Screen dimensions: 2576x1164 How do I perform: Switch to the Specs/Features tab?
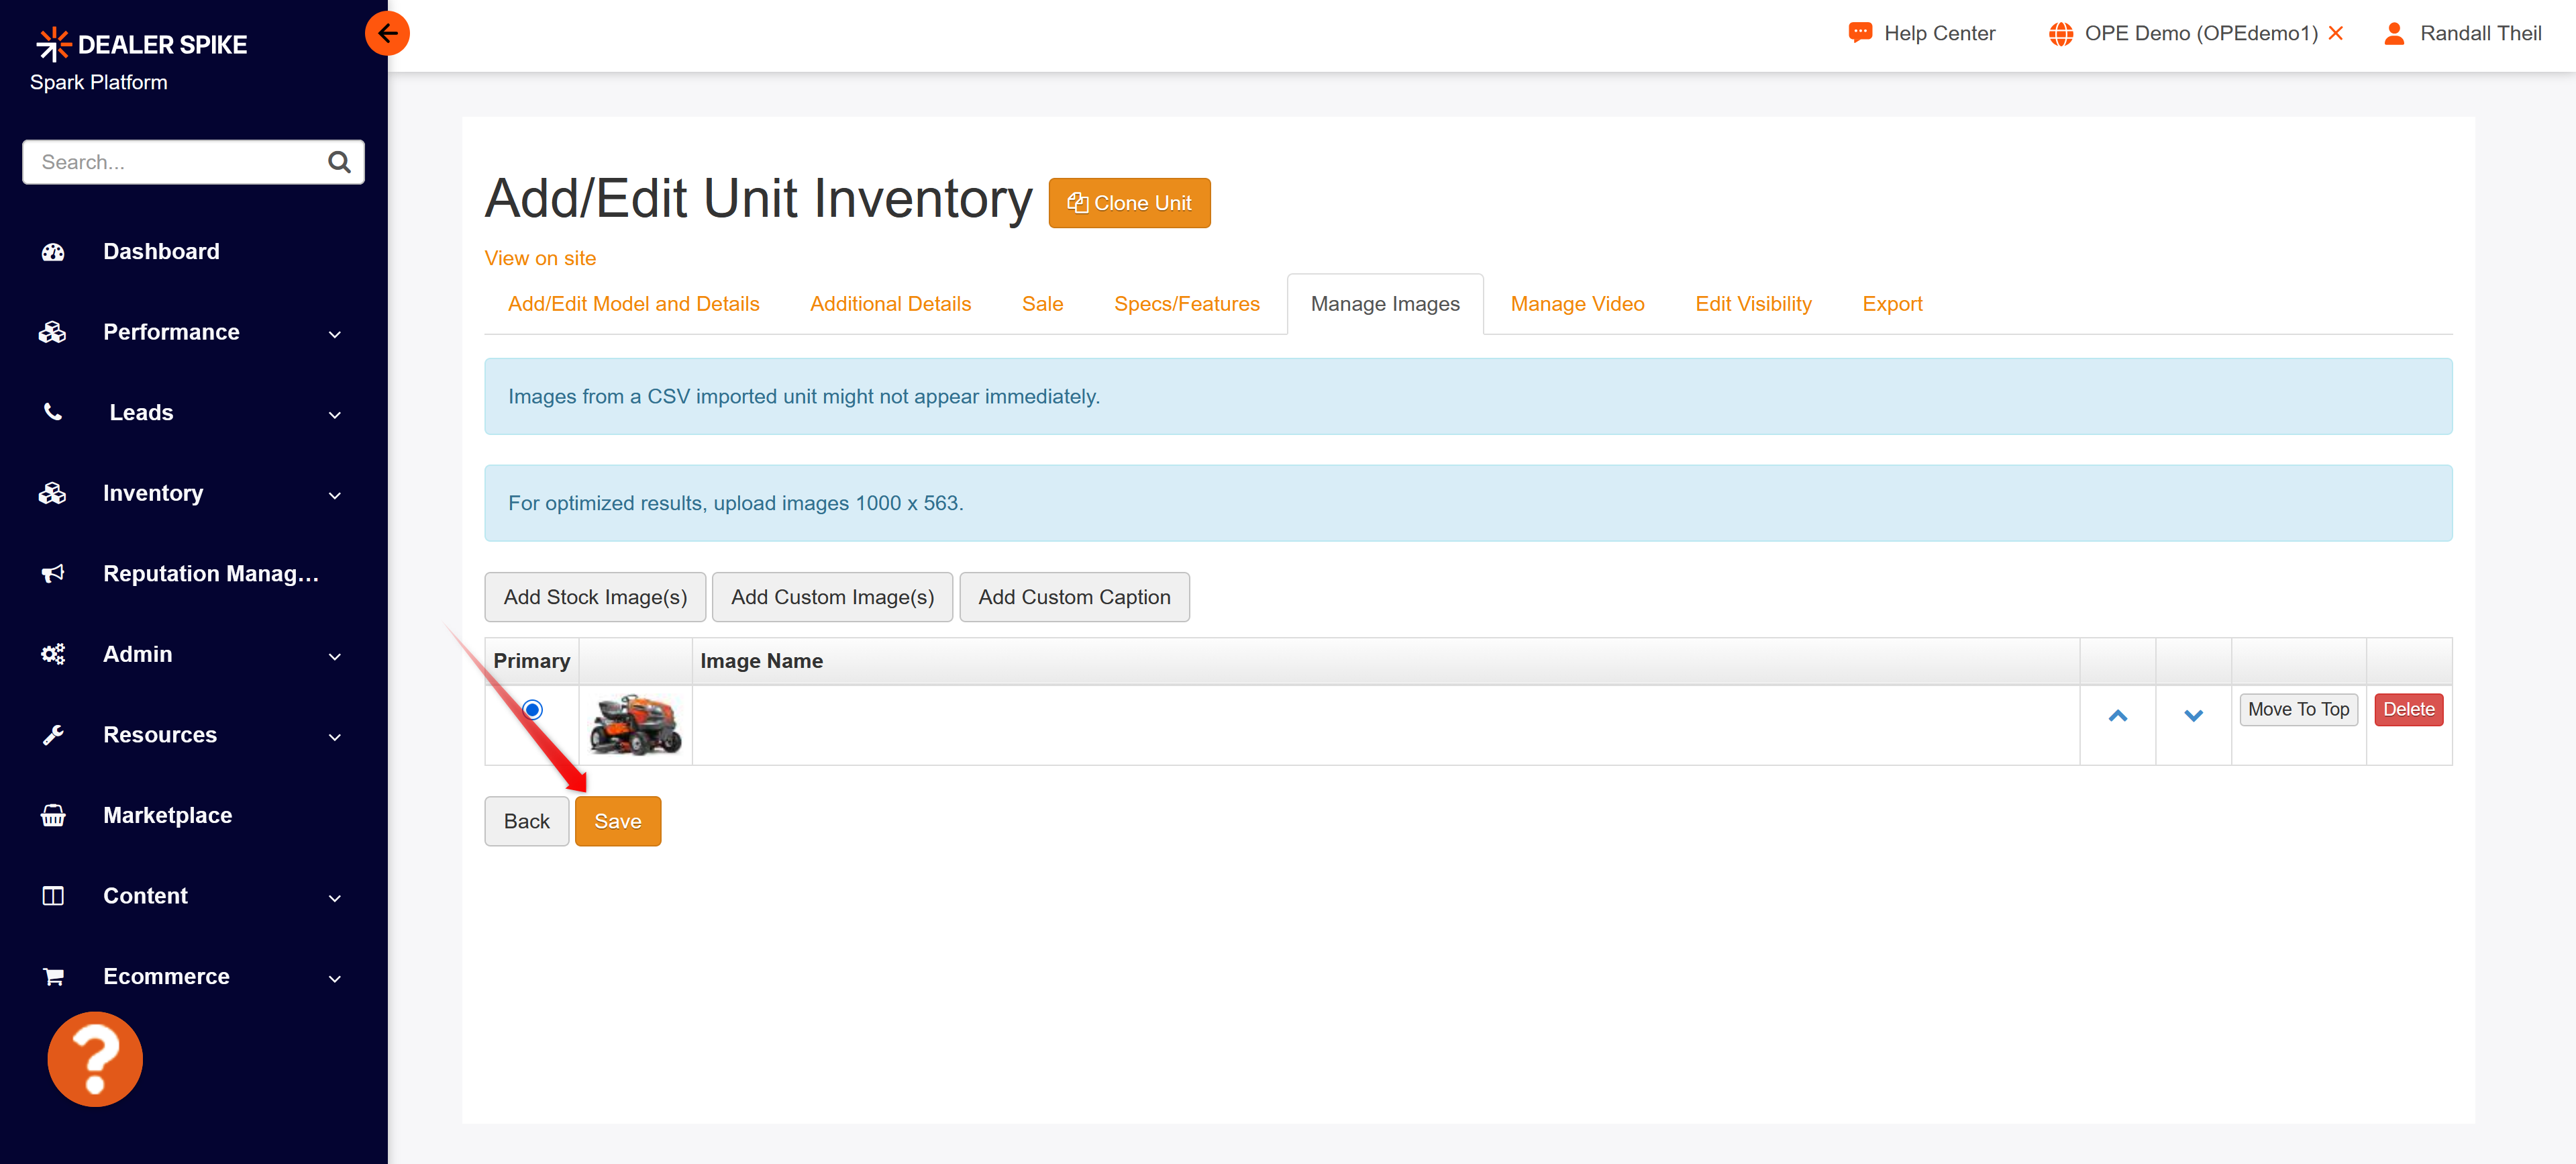click(1186, 304)
